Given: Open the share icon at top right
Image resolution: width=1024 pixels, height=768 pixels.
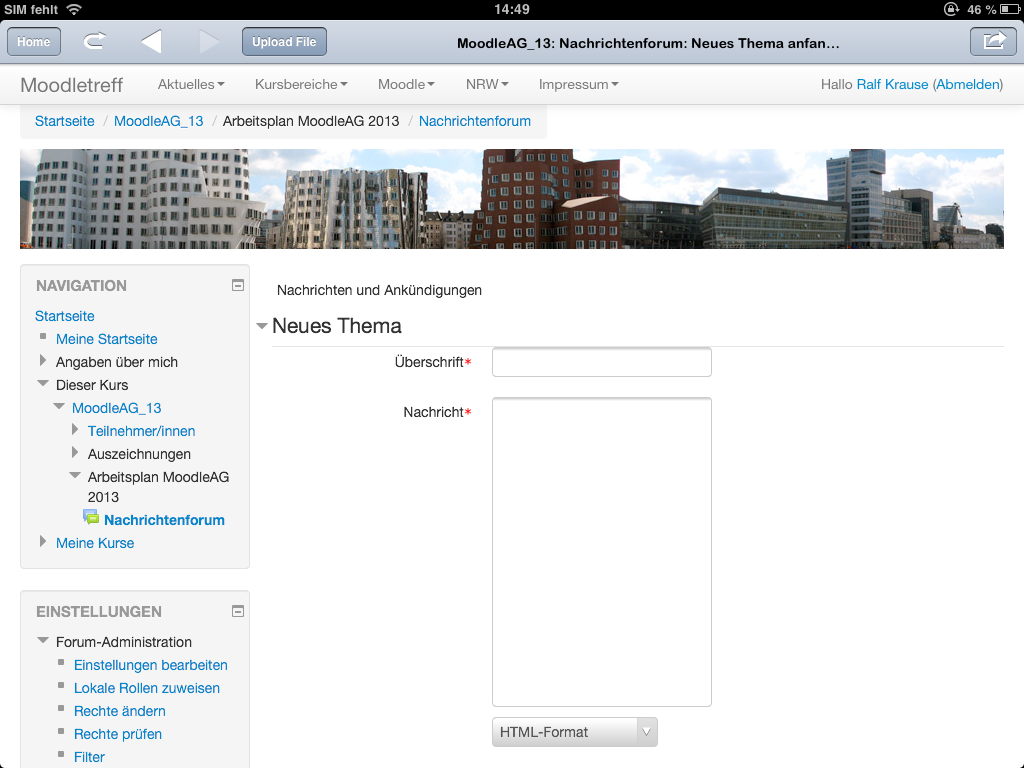Looking at the screenshot, I should pyautogui.click(x=993, y=42).
